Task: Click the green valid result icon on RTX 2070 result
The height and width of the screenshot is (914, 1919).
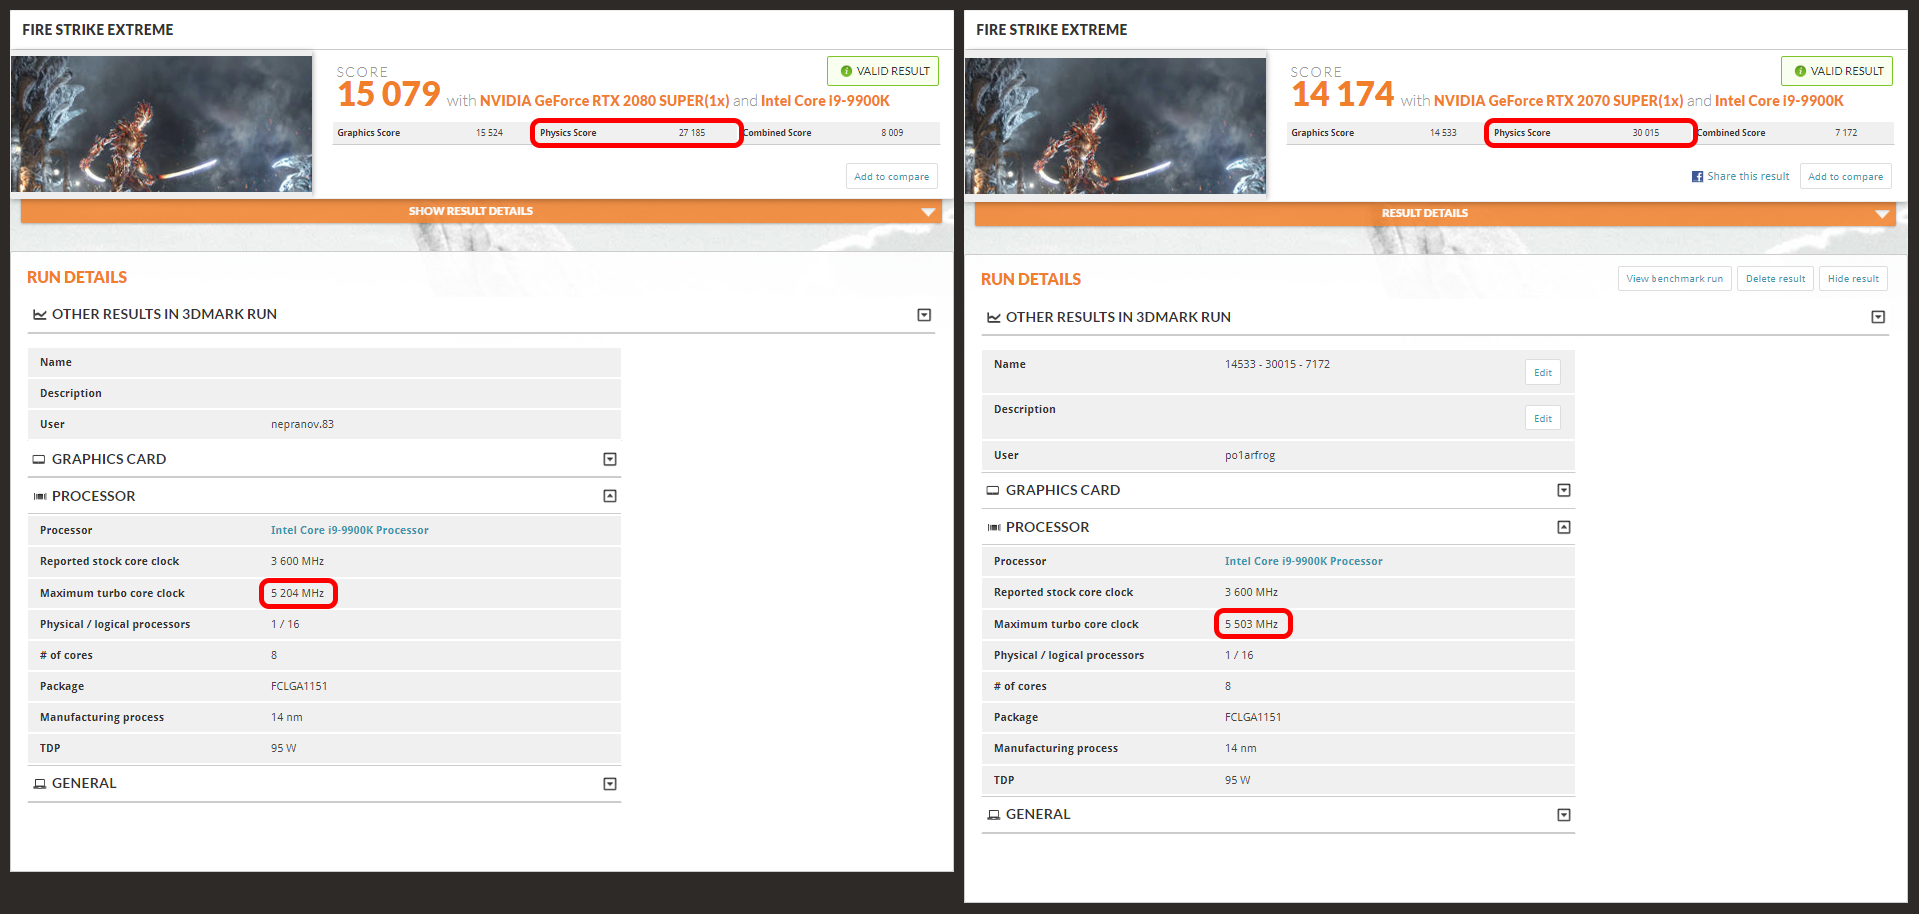Action: pos(1800,71)
